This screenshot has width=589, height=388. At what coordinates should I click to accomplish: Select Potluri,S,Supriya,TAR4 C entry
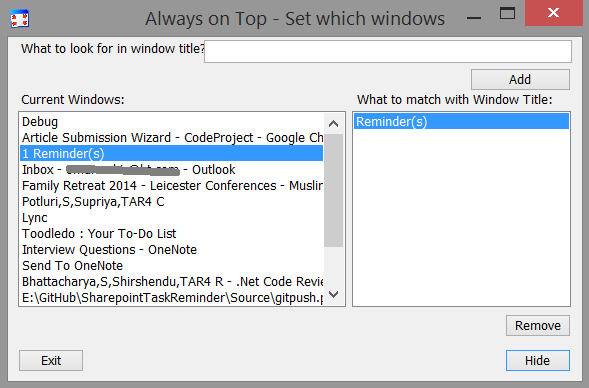tap(171, 202)
